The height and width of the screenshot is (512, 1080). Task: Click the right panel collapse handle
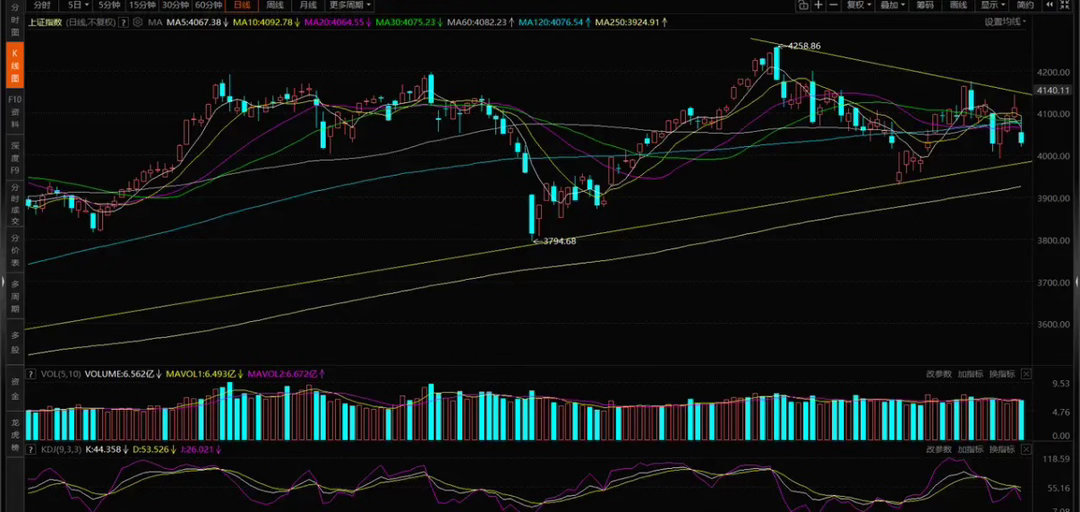[x=1077, y=283]
